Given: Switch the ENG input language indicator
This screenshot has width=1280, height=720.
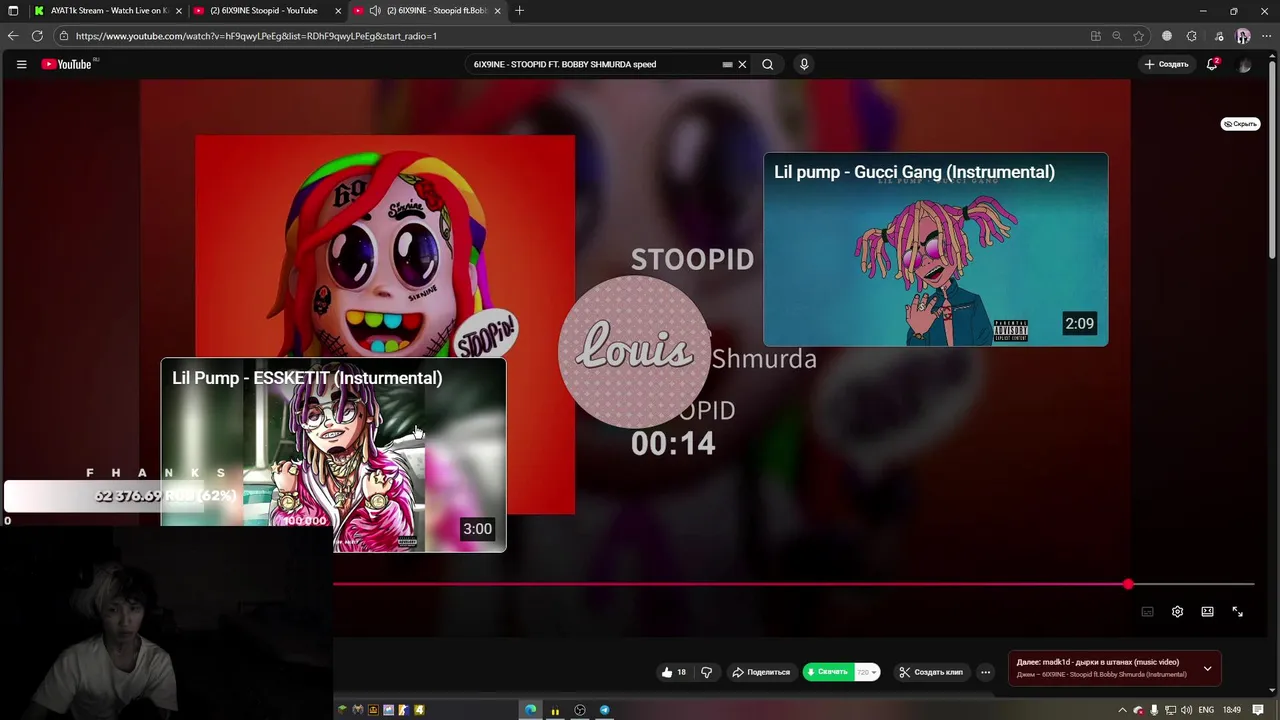Looking at the screenshot, I should coord(1206,710).
